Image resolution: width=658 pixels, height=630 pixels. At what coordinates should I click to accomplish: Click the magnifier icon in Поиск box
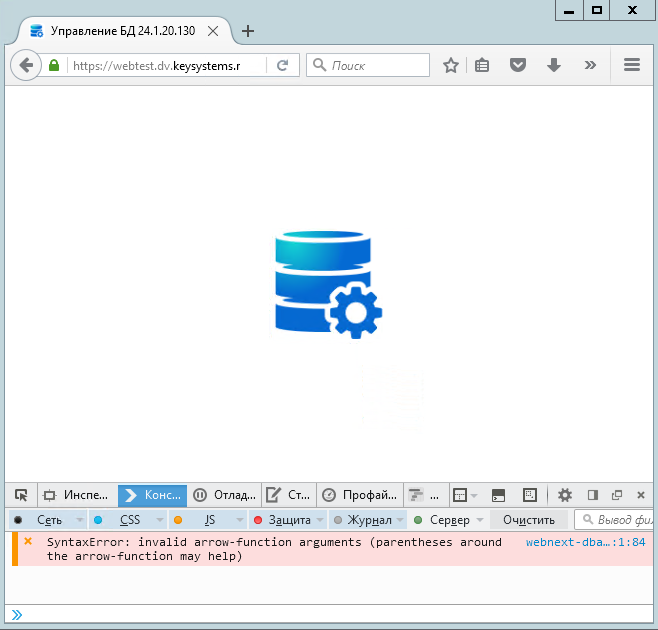[x=319, y=65]
